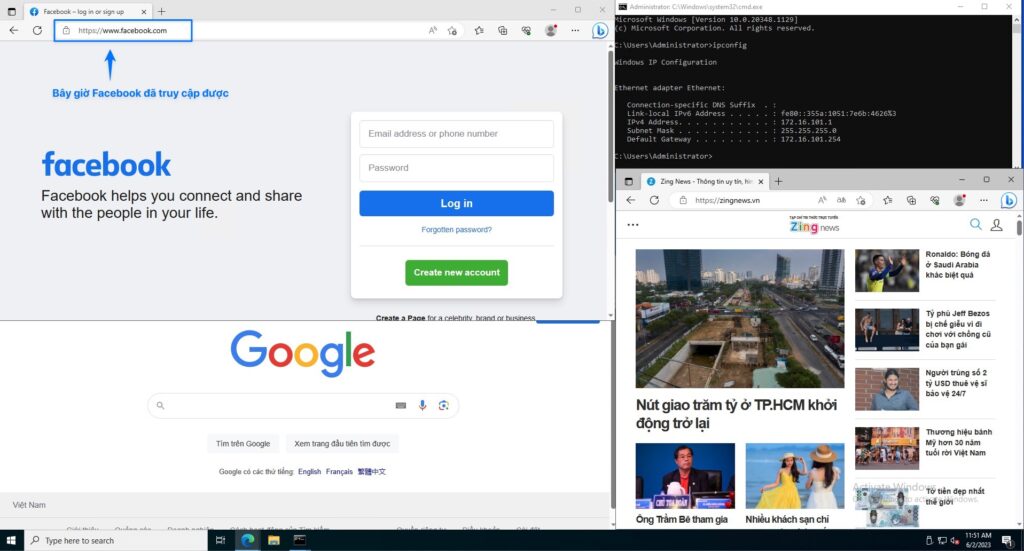Reload the Zing News page
This screenshot has height=551, width=1024.
[x=654, y=200]
